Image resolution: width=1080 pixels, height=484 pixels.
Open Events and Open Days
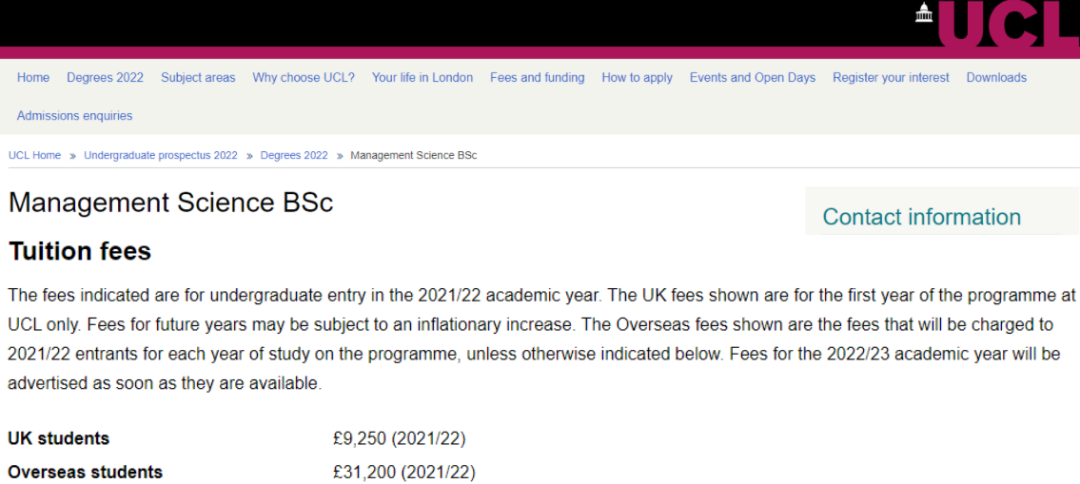point(752,78)
